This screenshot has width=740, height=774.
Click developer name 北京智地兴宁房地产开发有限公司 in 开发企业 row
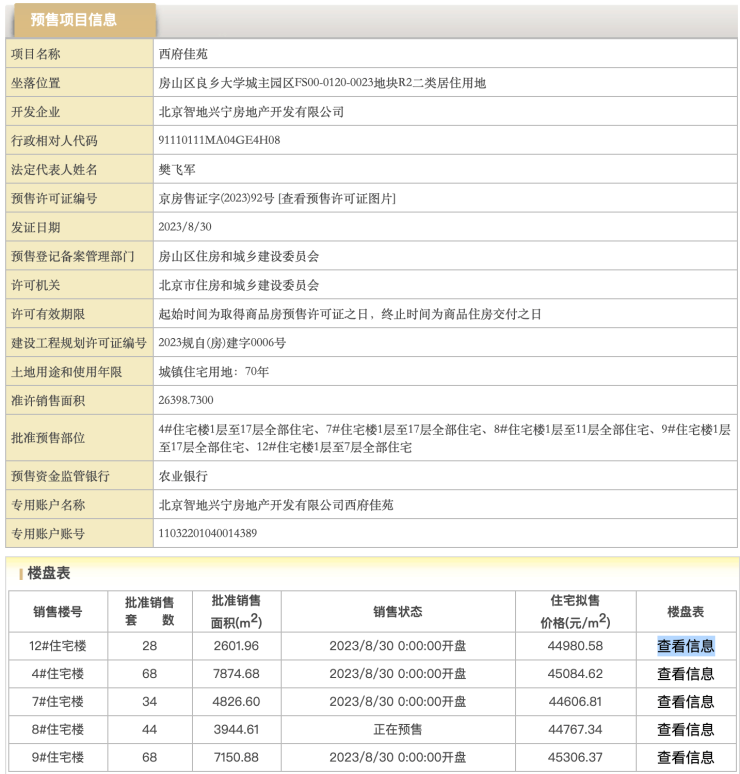(251, 112)
